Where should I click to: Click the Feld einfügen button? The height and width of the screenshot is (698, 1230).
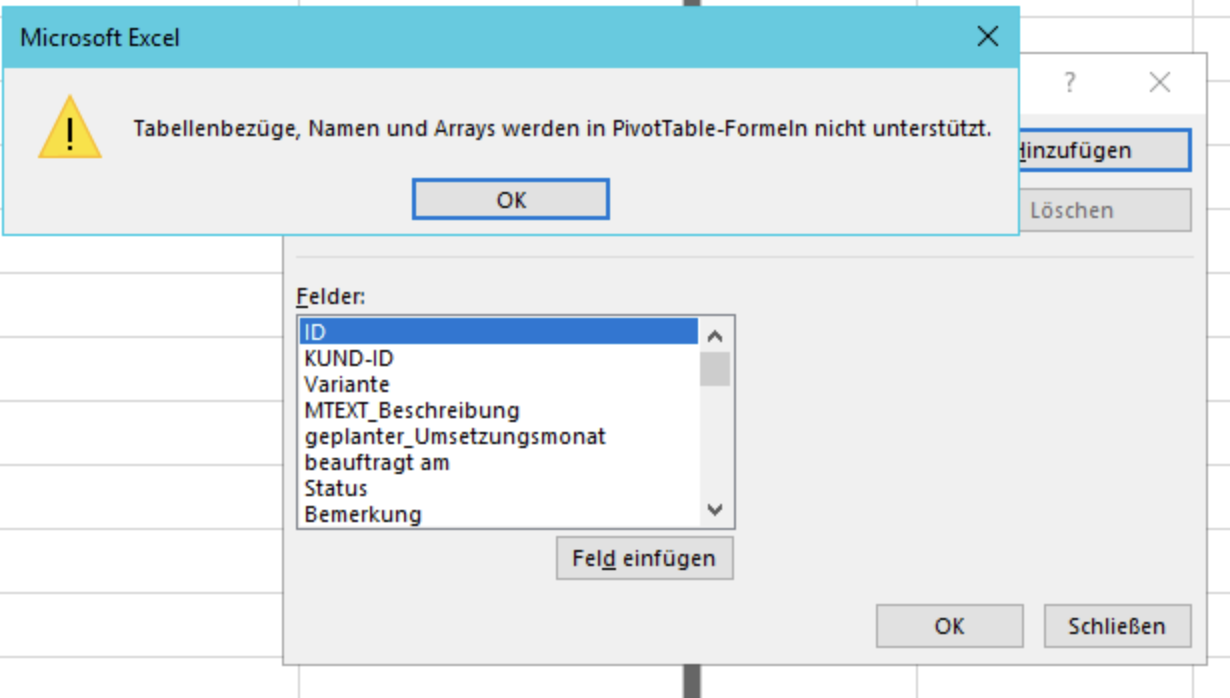pyautogui.click(x=644, y=558)
